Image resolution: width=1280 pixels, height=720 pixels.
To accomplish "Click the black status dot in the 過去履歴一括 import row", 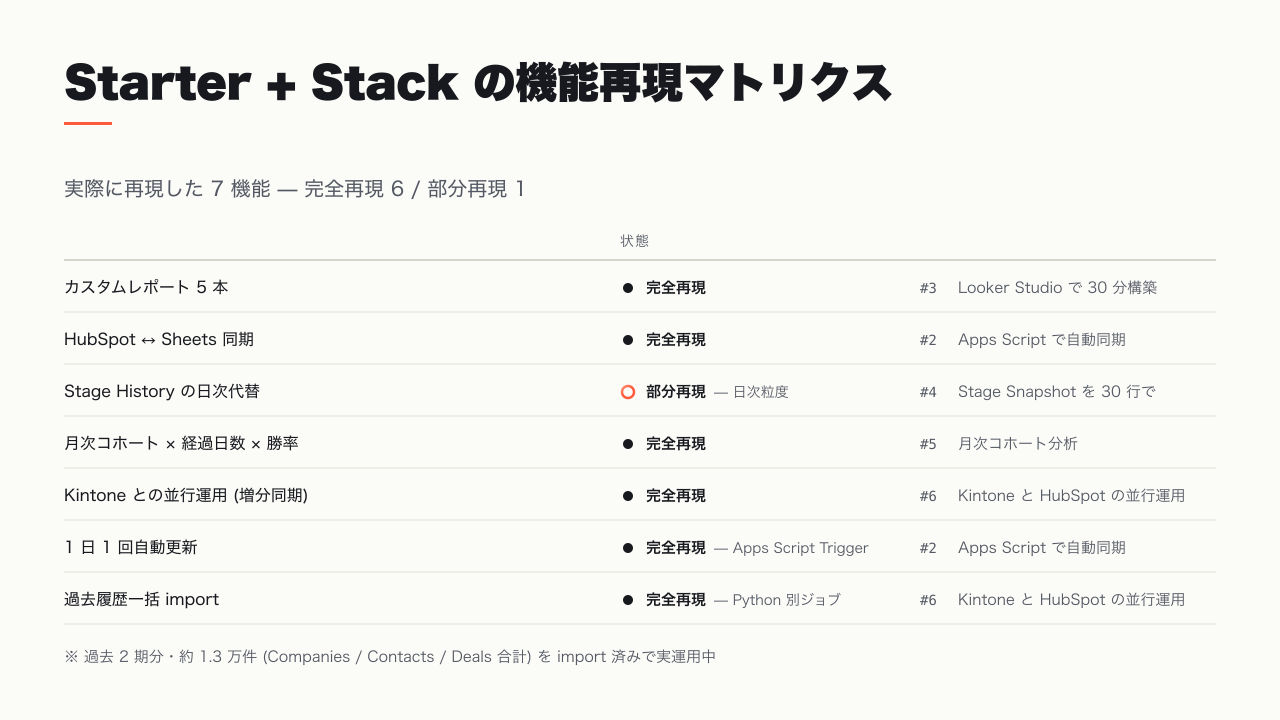I will pyautogui.click(x=628, y=600).
